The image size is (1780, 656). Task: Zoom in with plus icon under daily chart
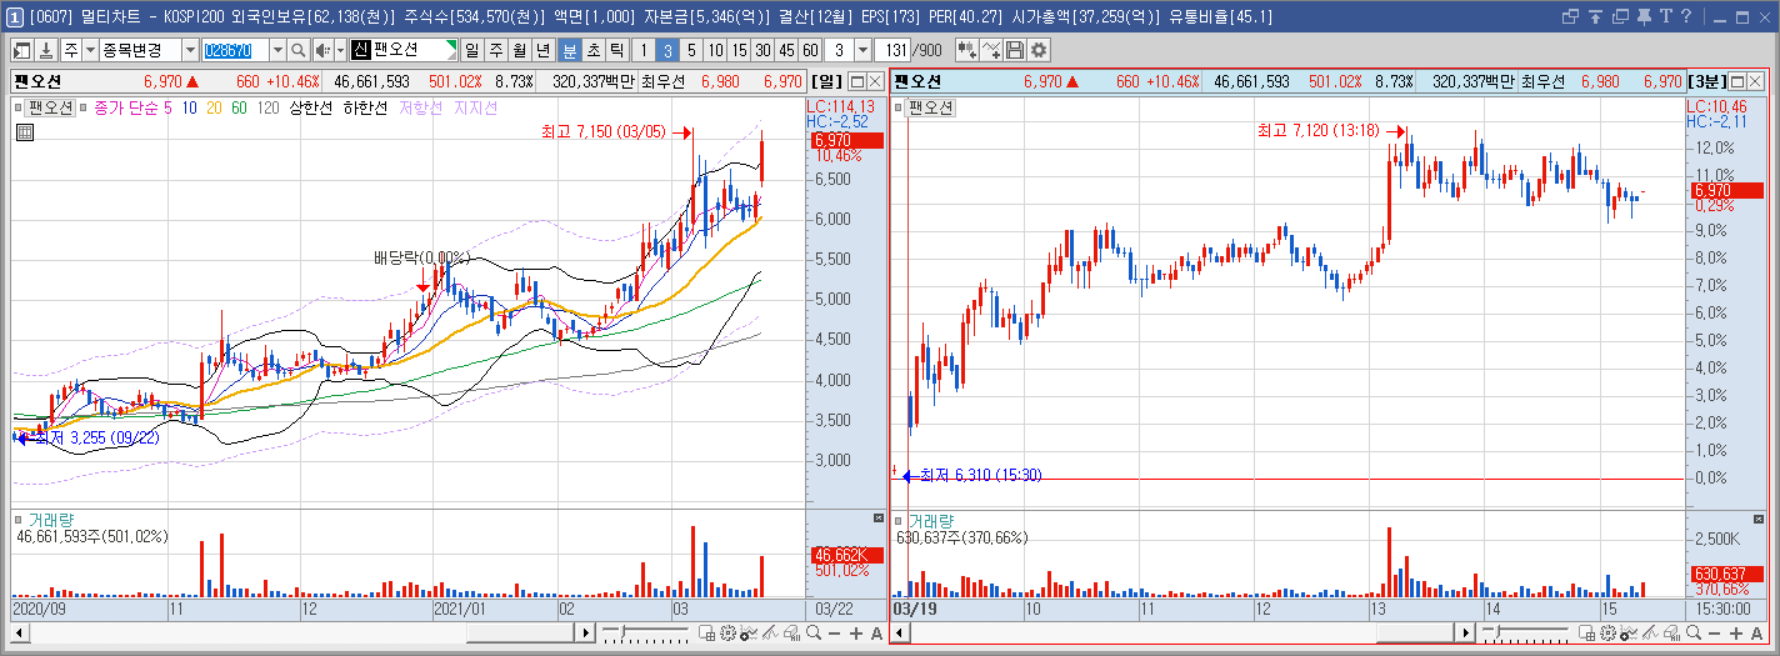pos(856,633)
